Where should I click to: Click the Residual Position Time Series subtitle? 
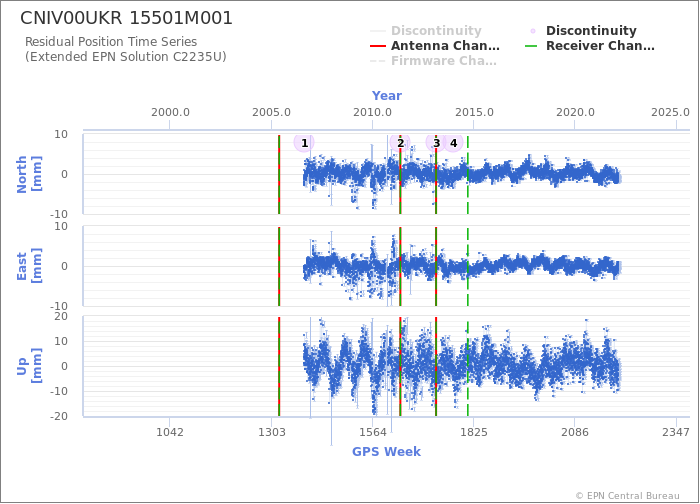click(x=111, y=42)
